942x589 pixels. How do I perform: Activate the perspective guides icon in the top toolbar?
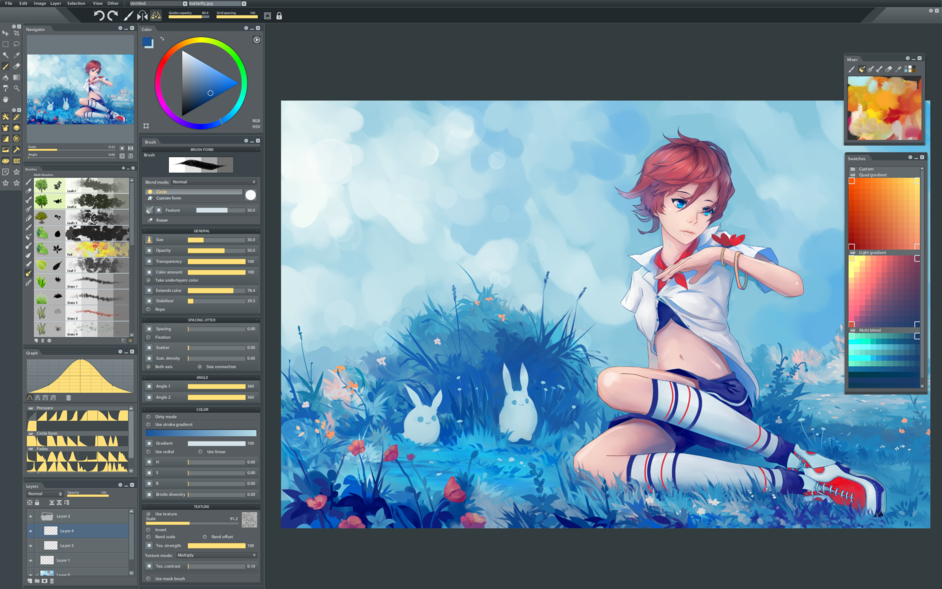(x=156, y=15)
